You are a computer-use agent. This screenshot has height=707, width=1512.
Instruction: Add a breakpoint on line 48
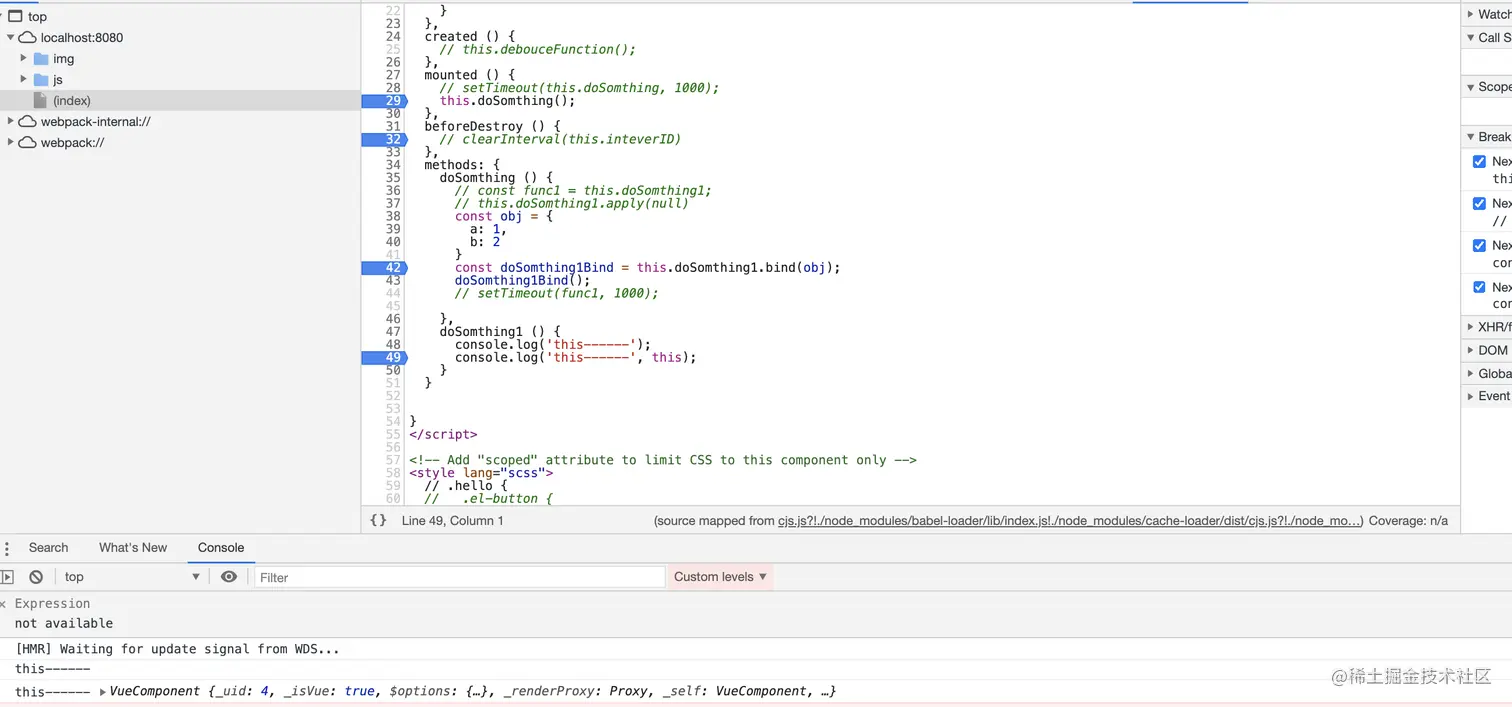pyautogui.click(x=392, y=344)
